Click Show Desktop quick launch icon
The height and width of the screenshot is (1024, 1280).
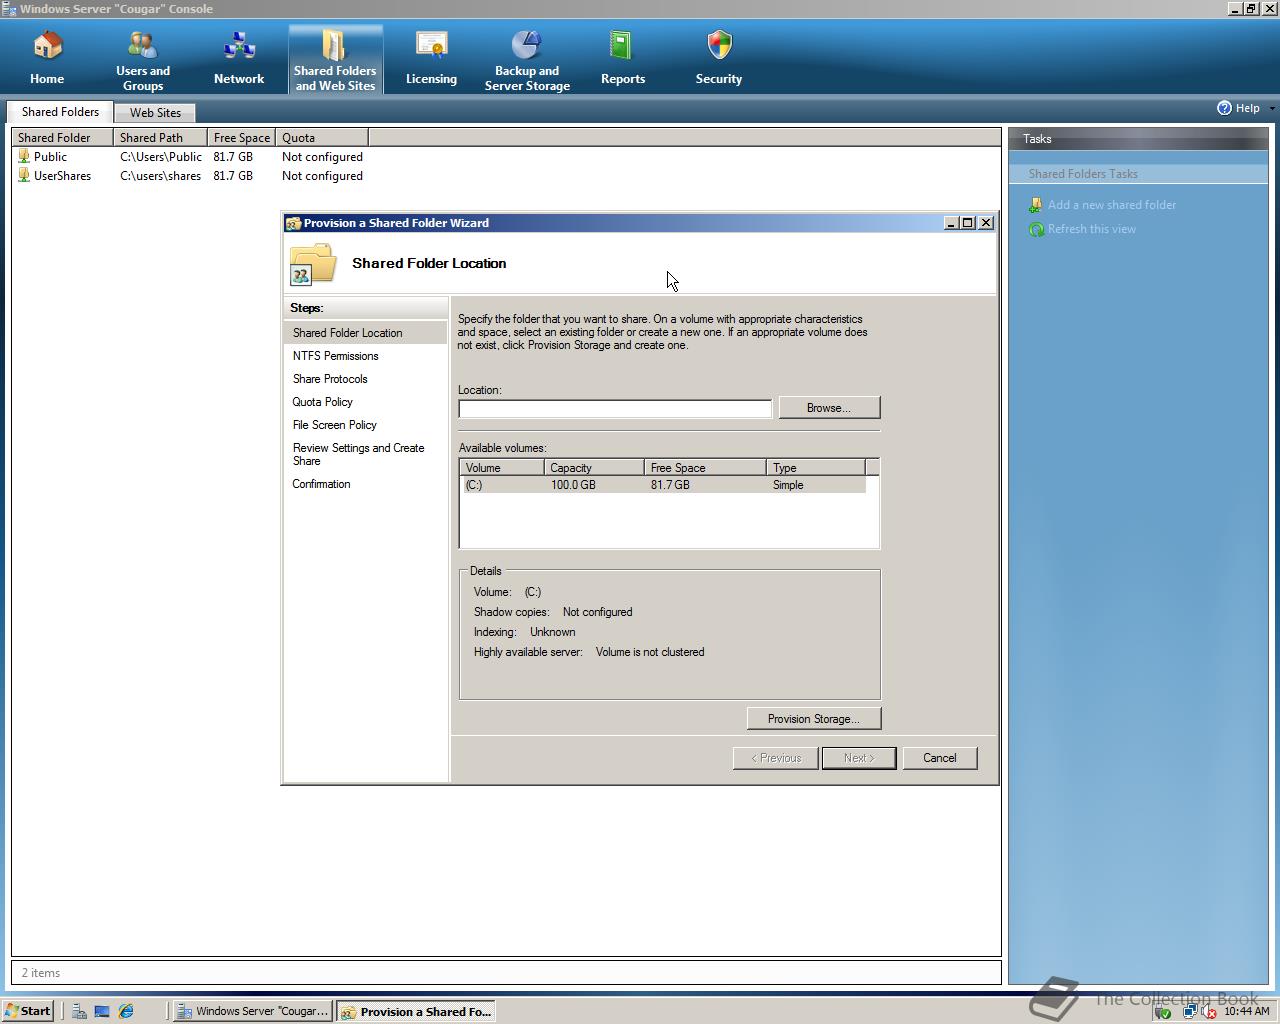click(x=102, y=1011)
